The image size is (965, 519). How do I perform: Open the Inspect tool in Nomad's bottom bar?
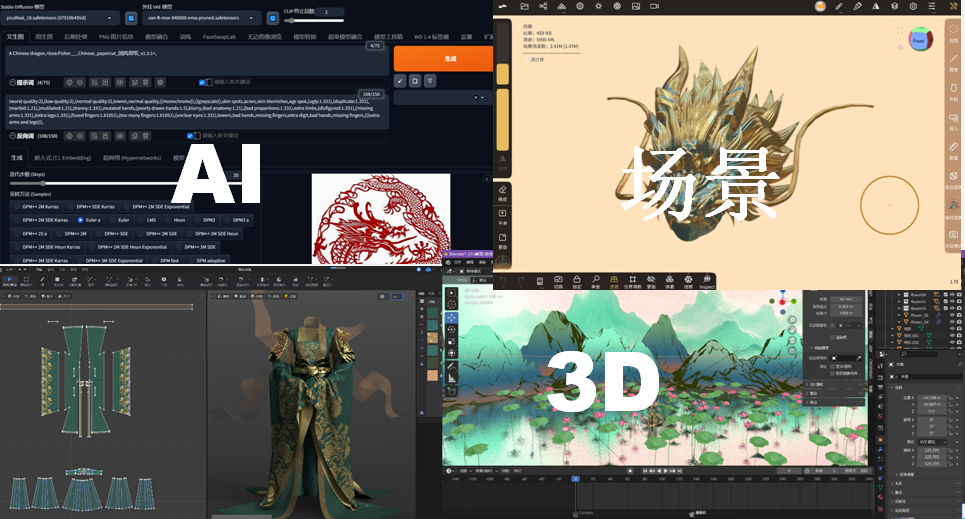click(705, 280)
